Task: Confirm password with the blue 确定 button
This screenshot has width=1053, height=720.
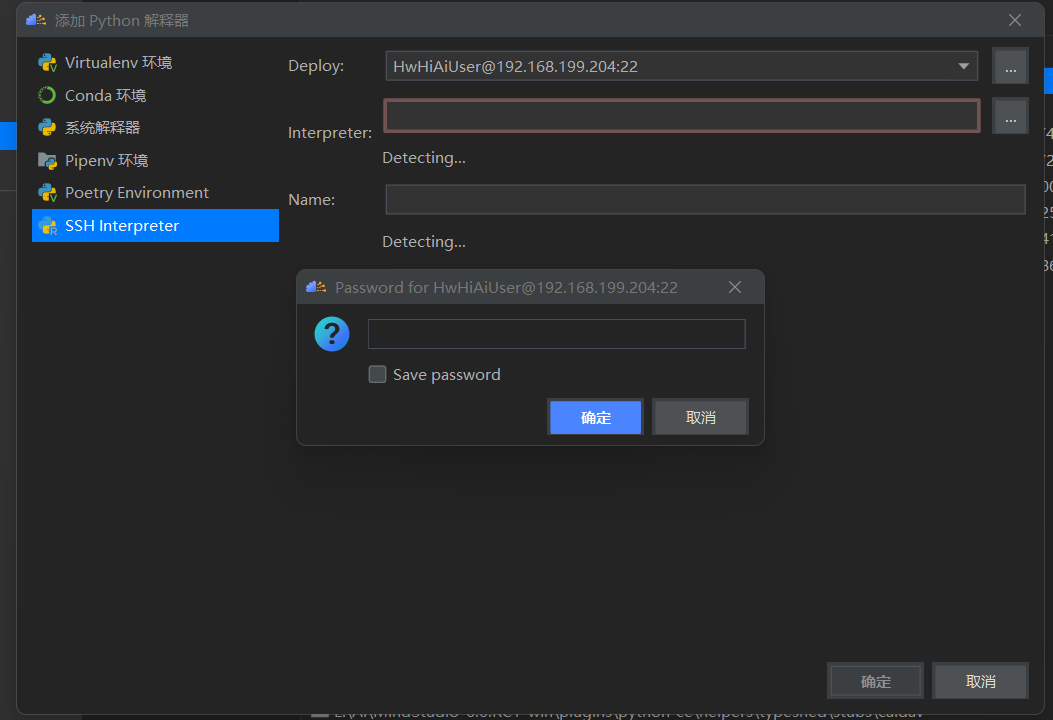Action: click(595, 417)
